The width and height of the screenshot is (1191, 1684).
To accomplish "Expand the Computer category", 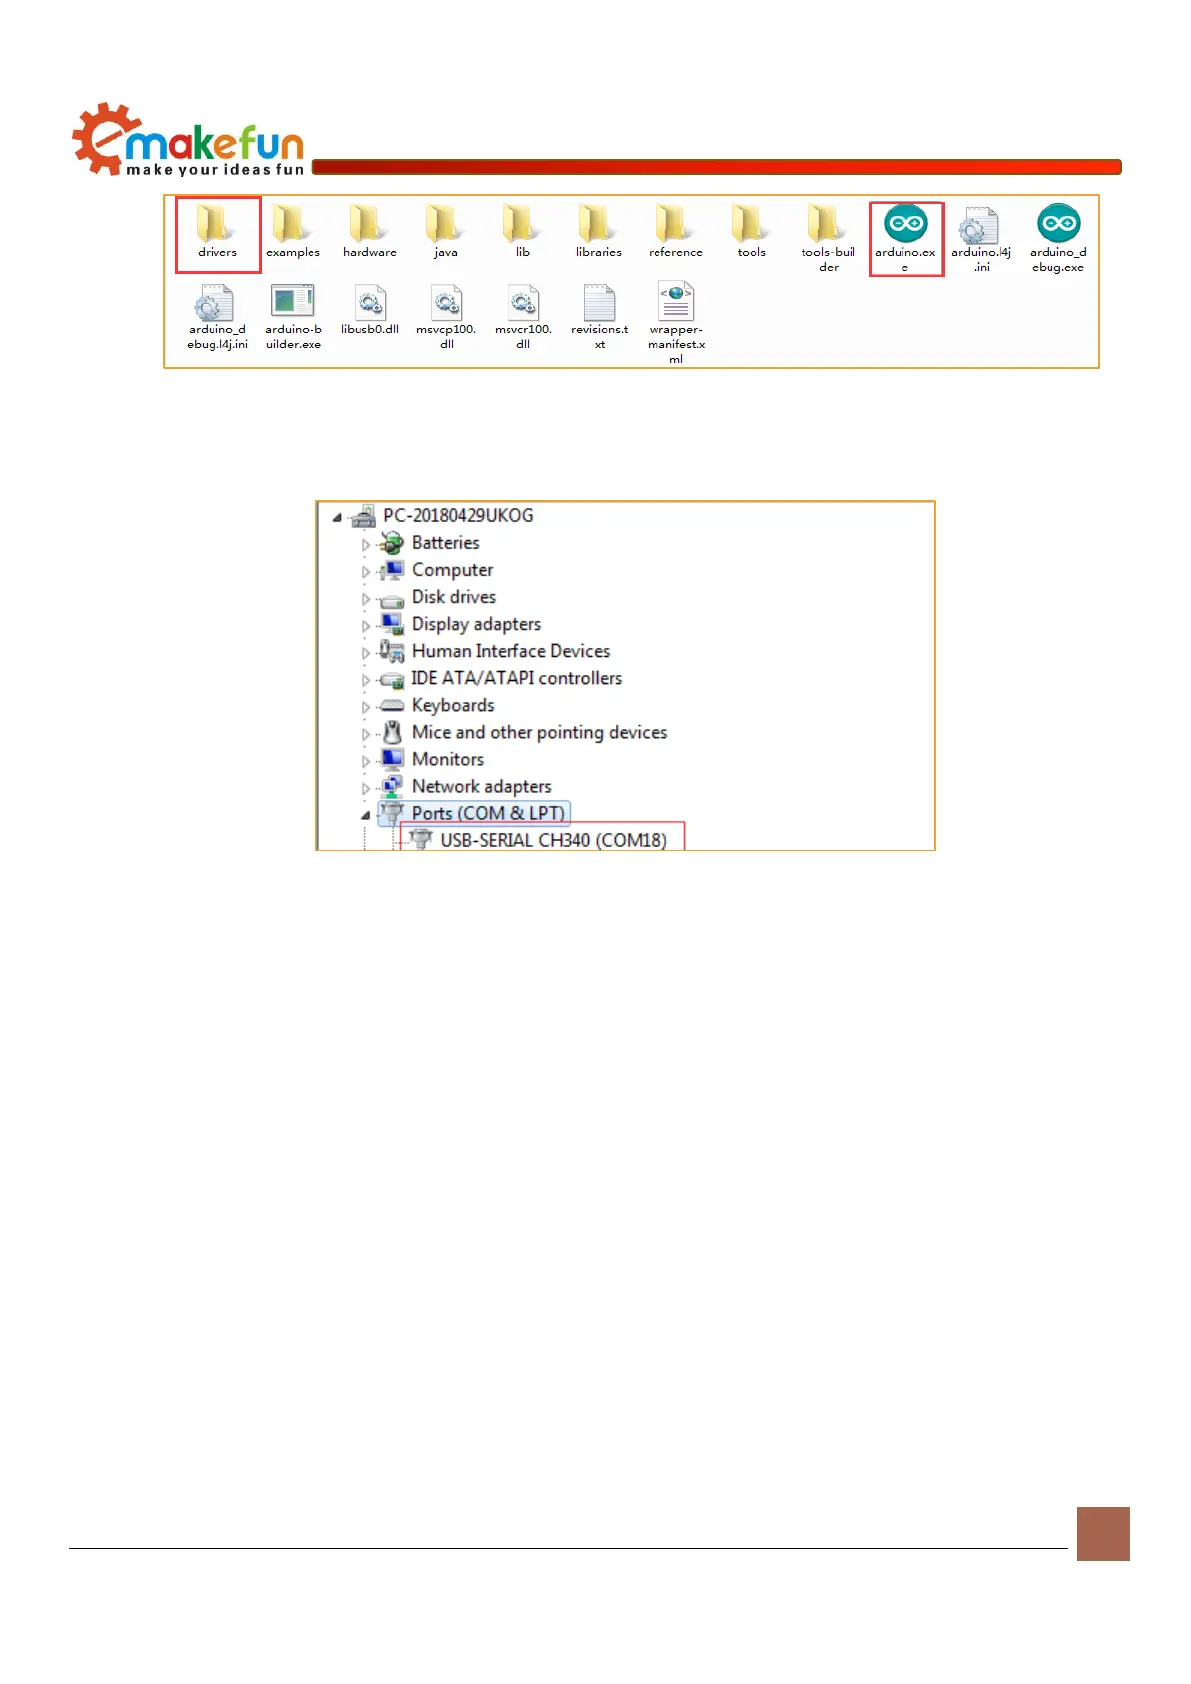I will 365,572.
